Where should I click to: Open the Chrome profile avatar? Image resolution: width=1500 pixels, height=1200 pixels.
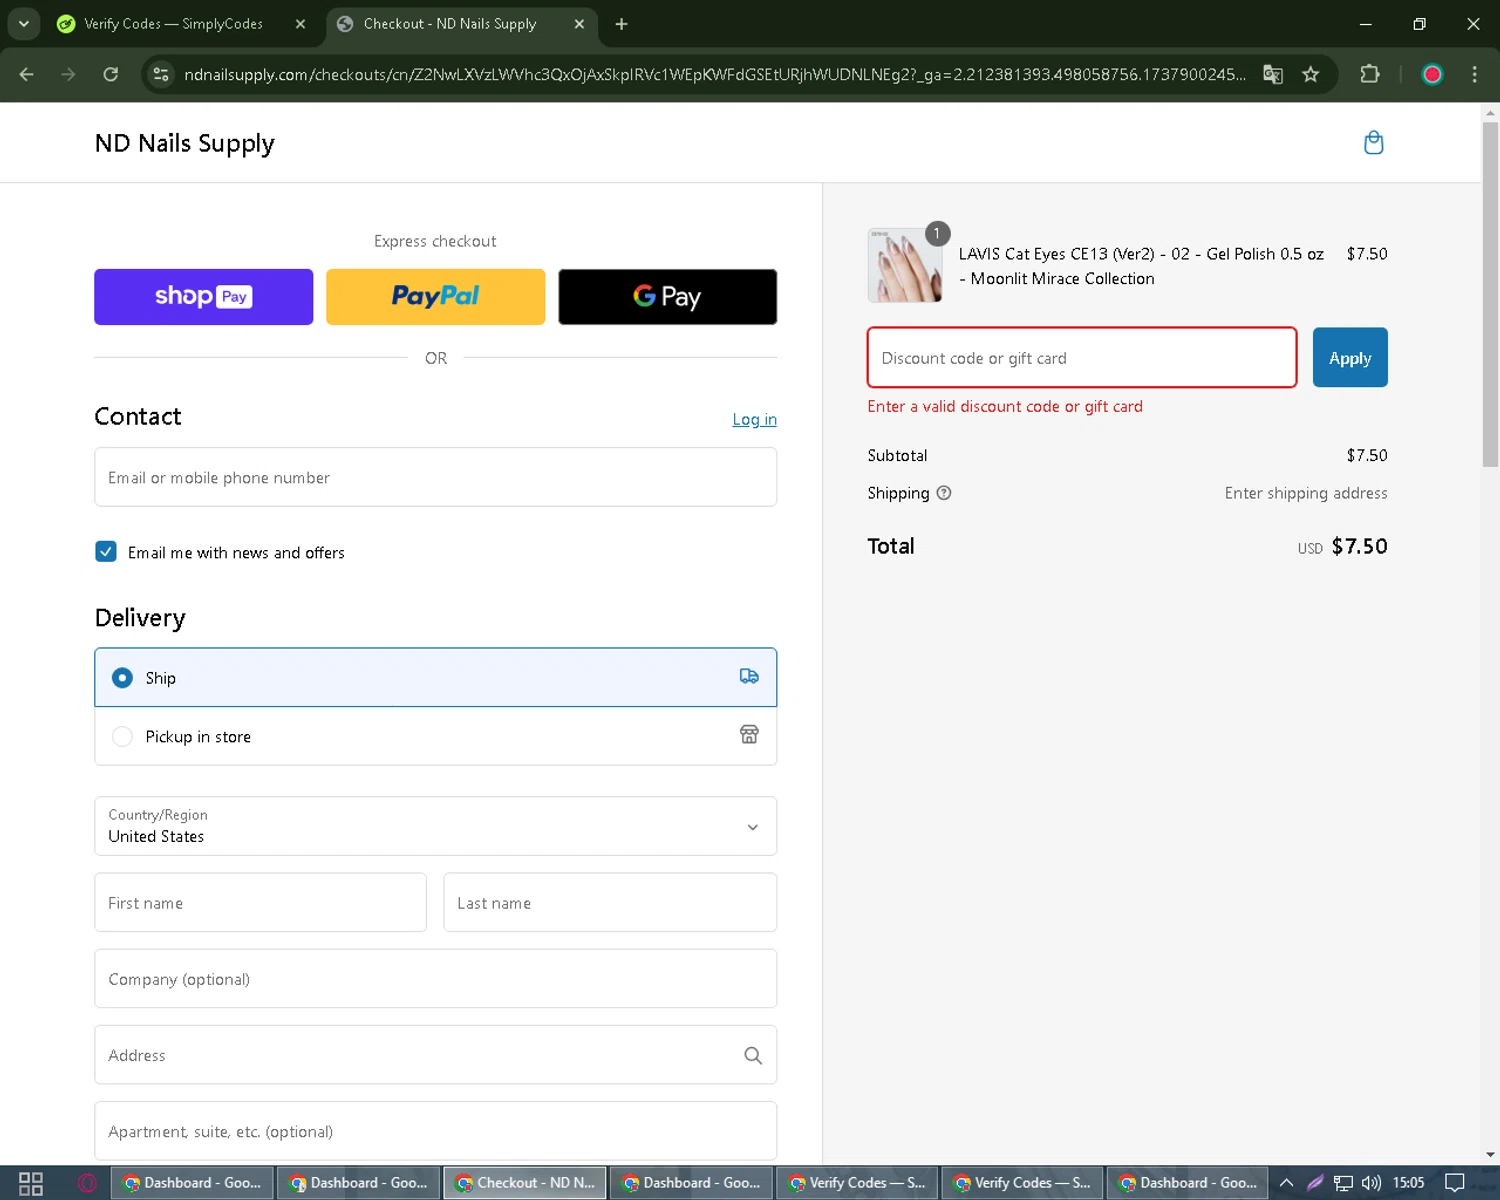[1432, 74]
